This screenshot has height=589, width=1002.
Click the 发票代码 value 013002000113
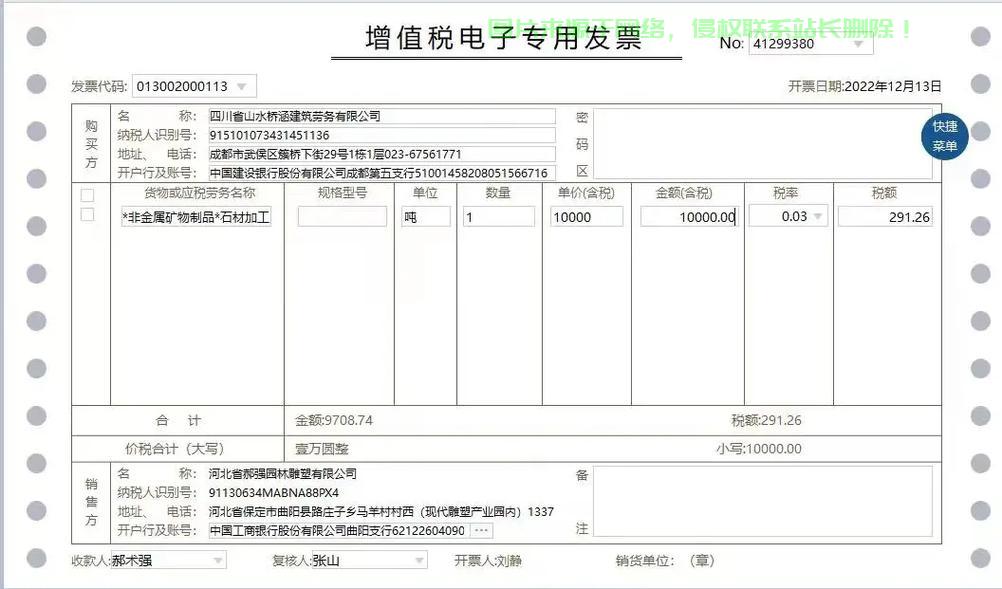pyautogui.click(x=183, y=86)
